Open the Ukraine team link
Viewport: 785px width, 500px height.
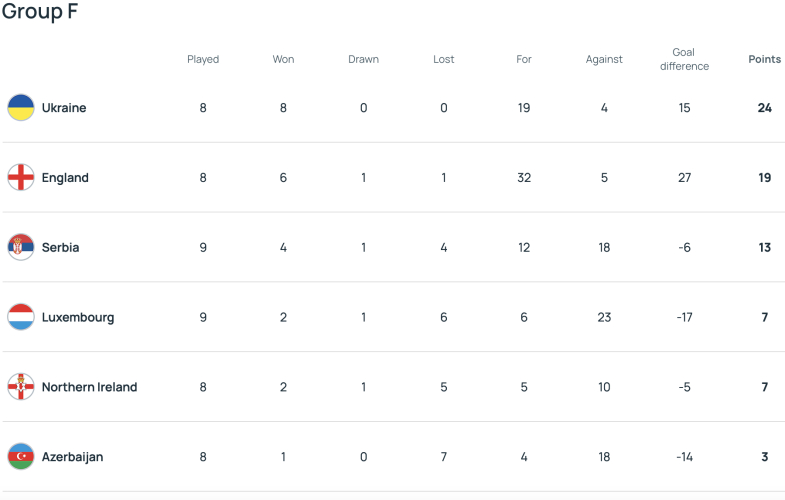pos(64,108)
